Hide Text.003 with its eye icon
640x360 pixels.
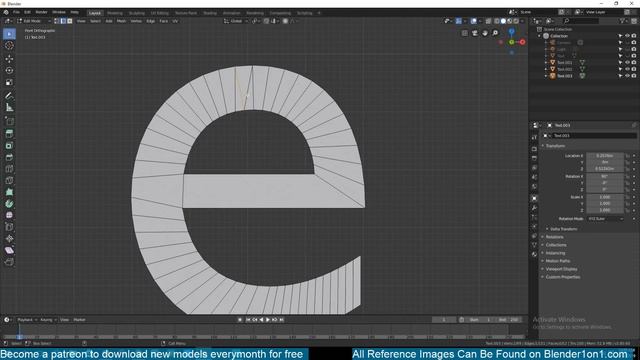tap(627, 76)
